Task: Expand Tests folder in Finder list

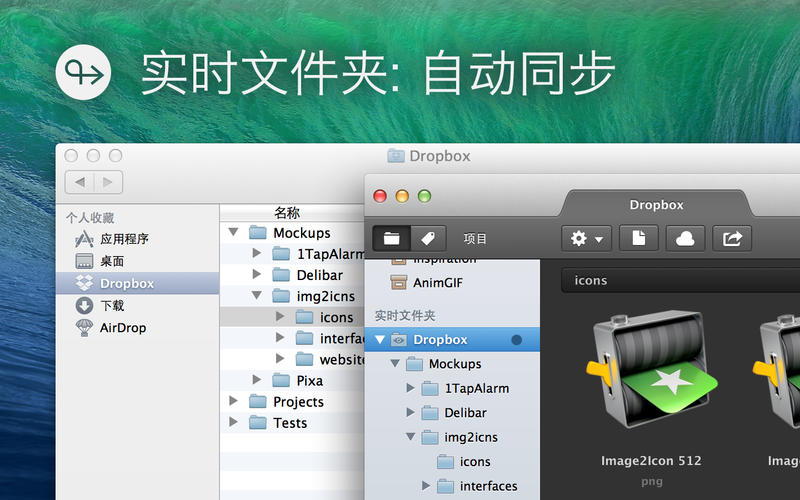Action: pyautogui.click(x=233, y=422)
